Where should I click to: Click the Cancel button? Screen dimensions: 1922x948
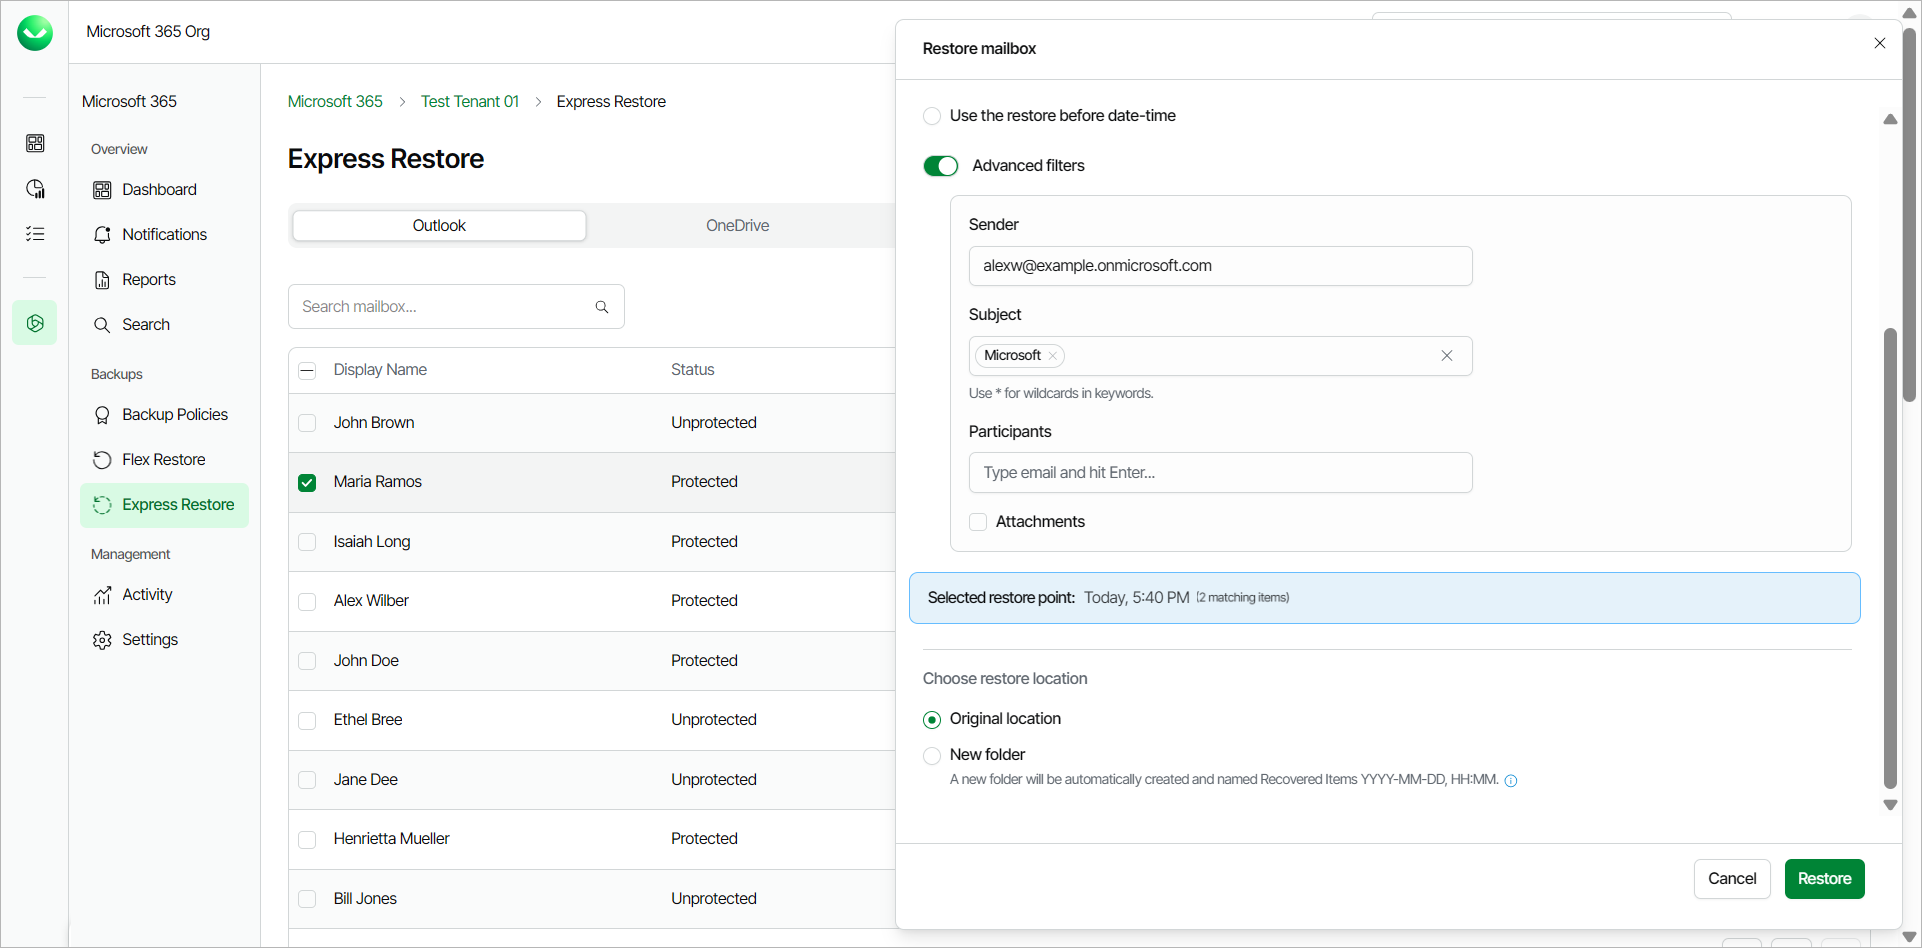click(1732, 879)
